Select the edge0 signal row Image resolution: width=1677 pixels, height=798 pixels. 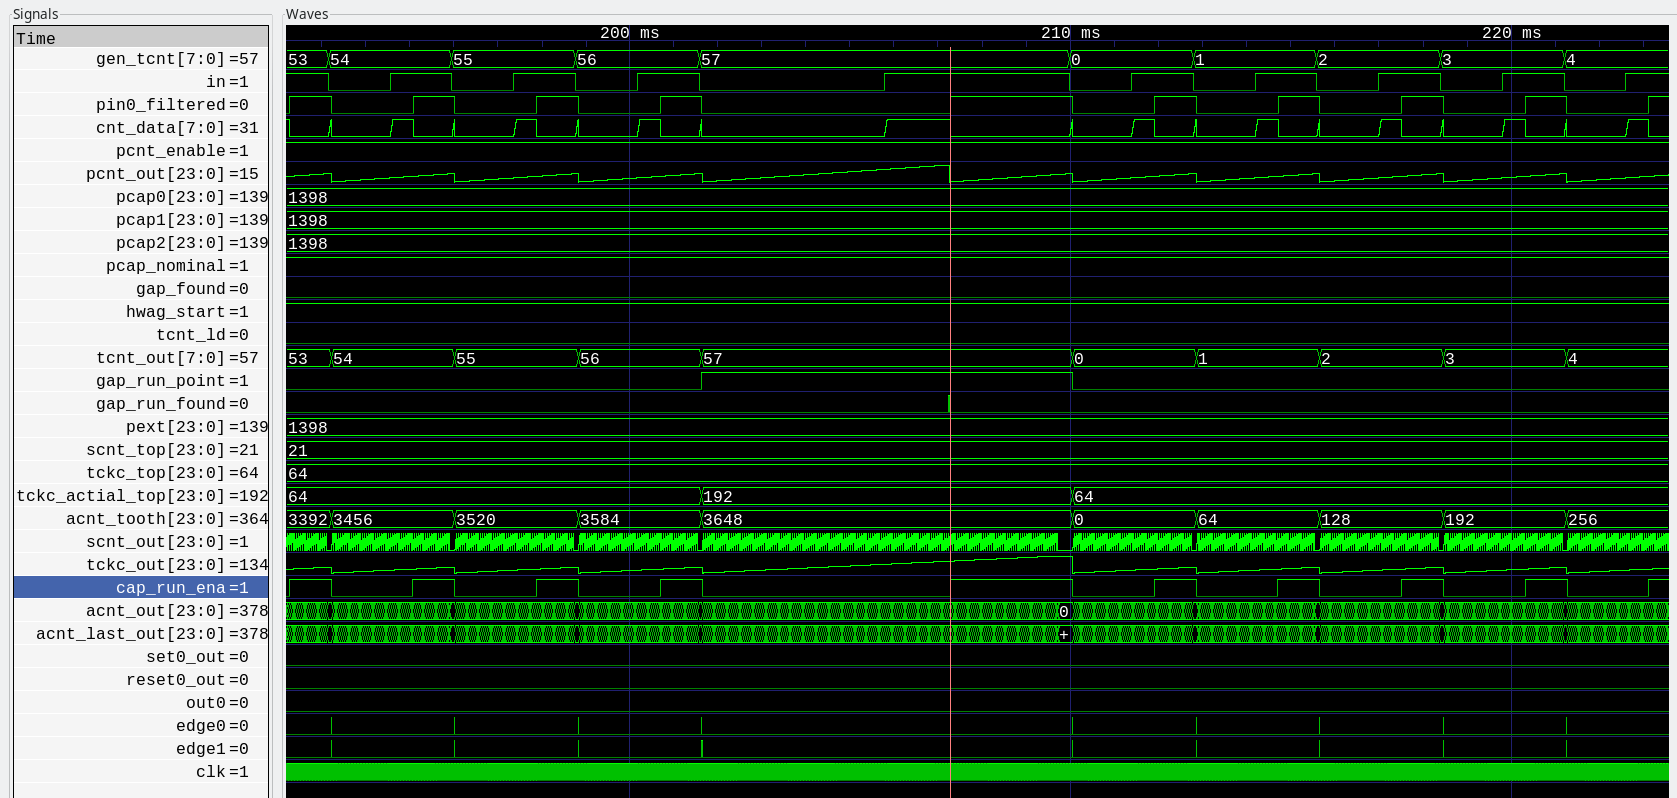(141, 726)
